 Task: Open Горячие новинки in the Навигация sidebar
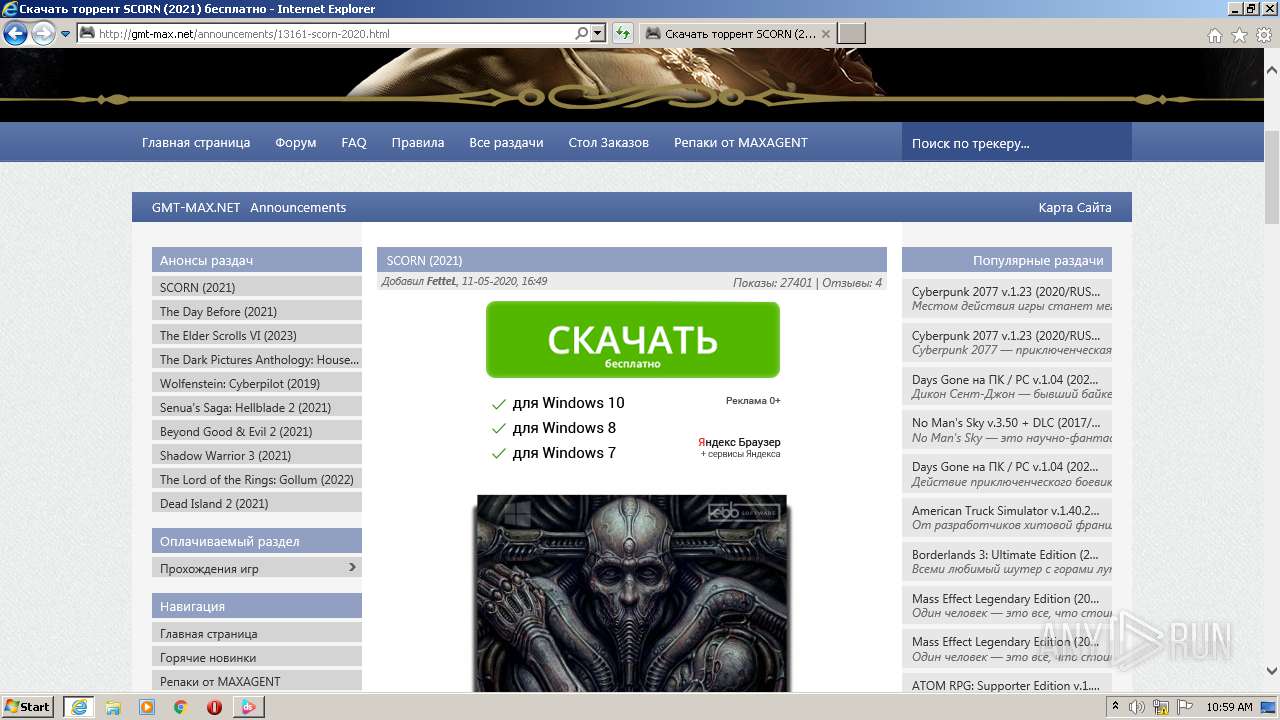[257, 657]
